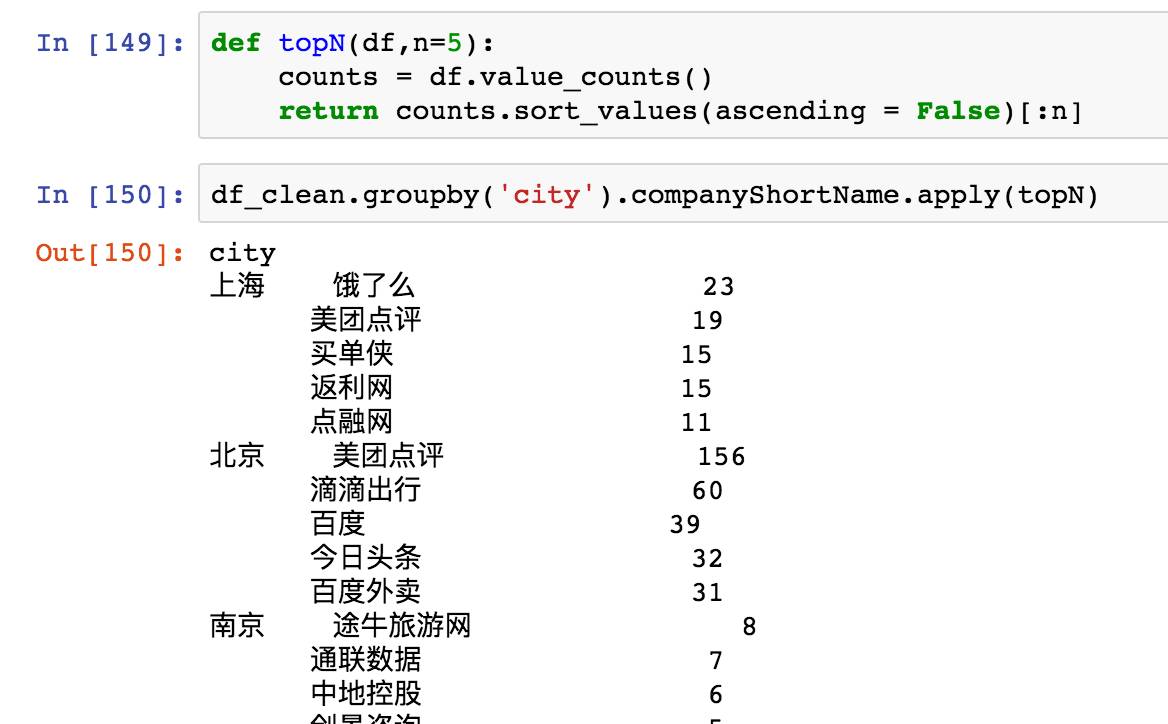Select the 南京 city index label

click(x=237, y=626)
